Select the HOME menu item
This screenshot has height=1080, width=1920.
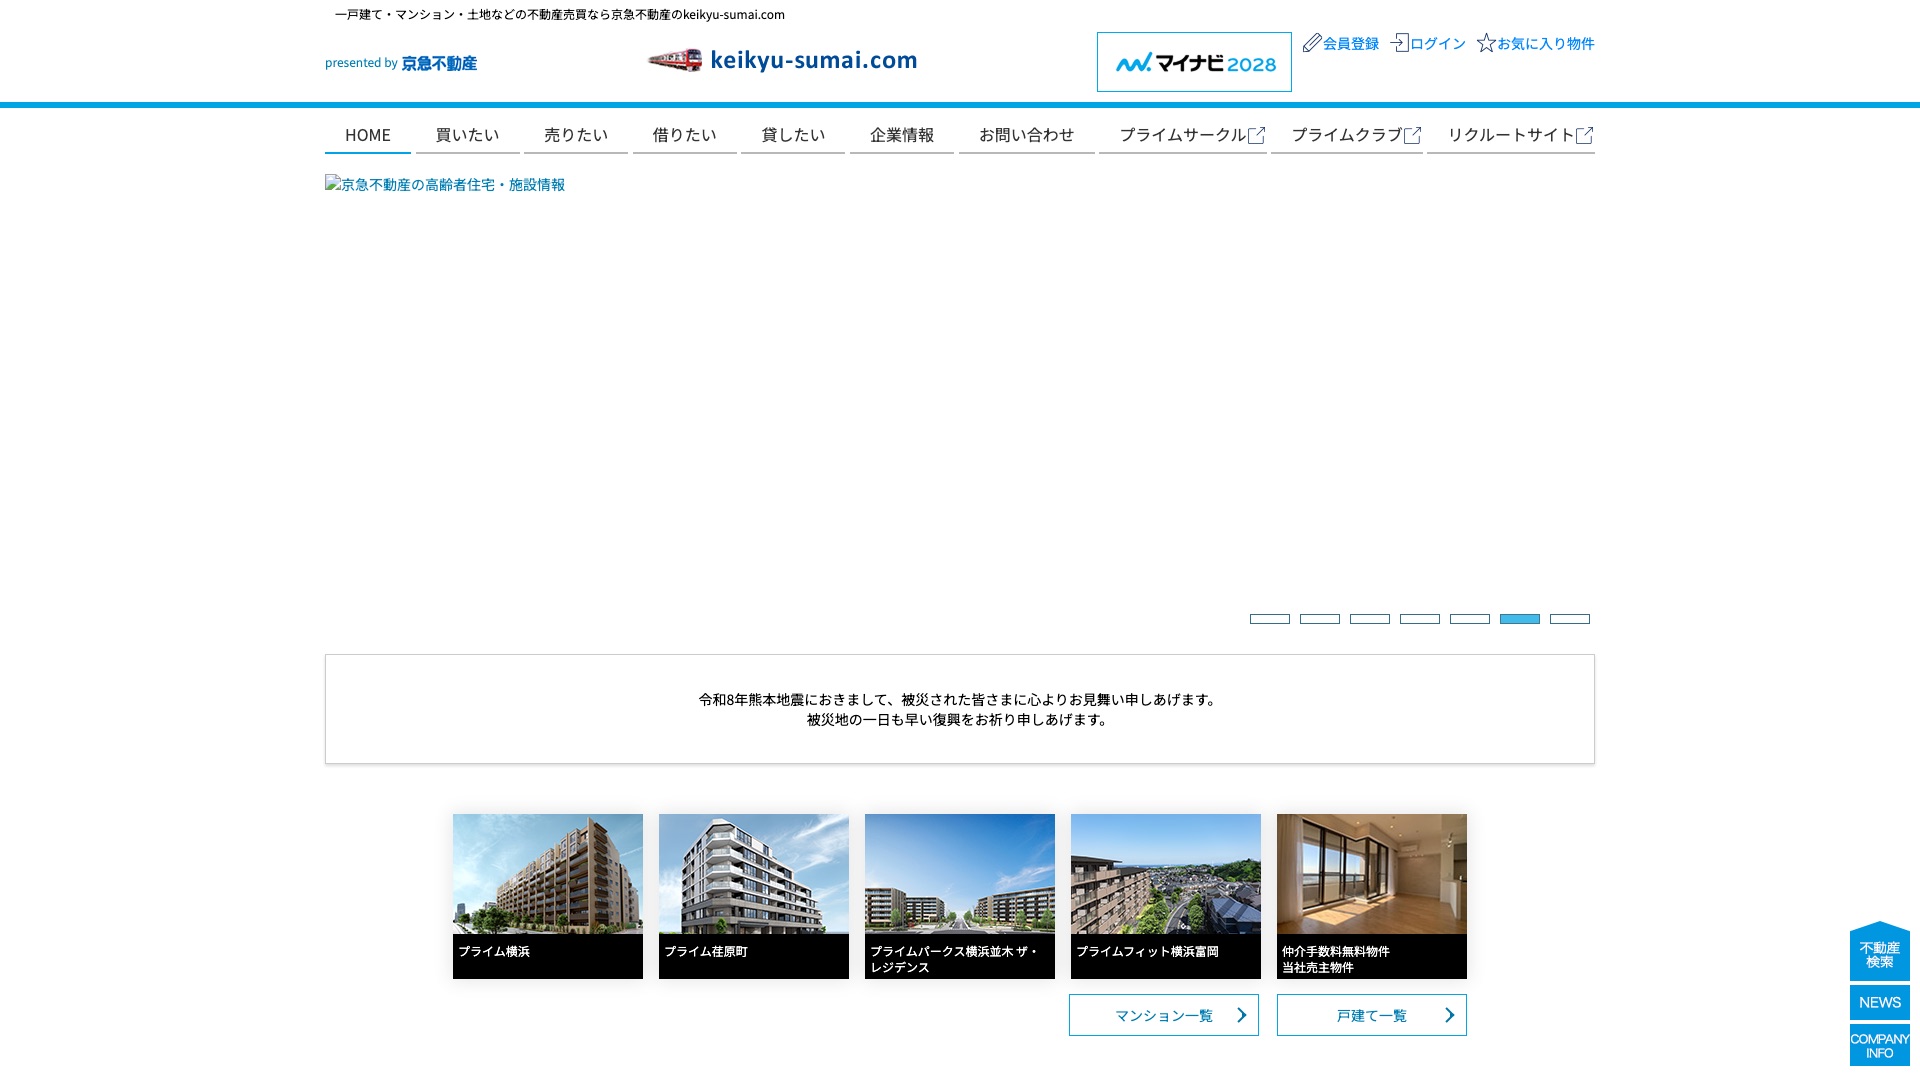368,135
